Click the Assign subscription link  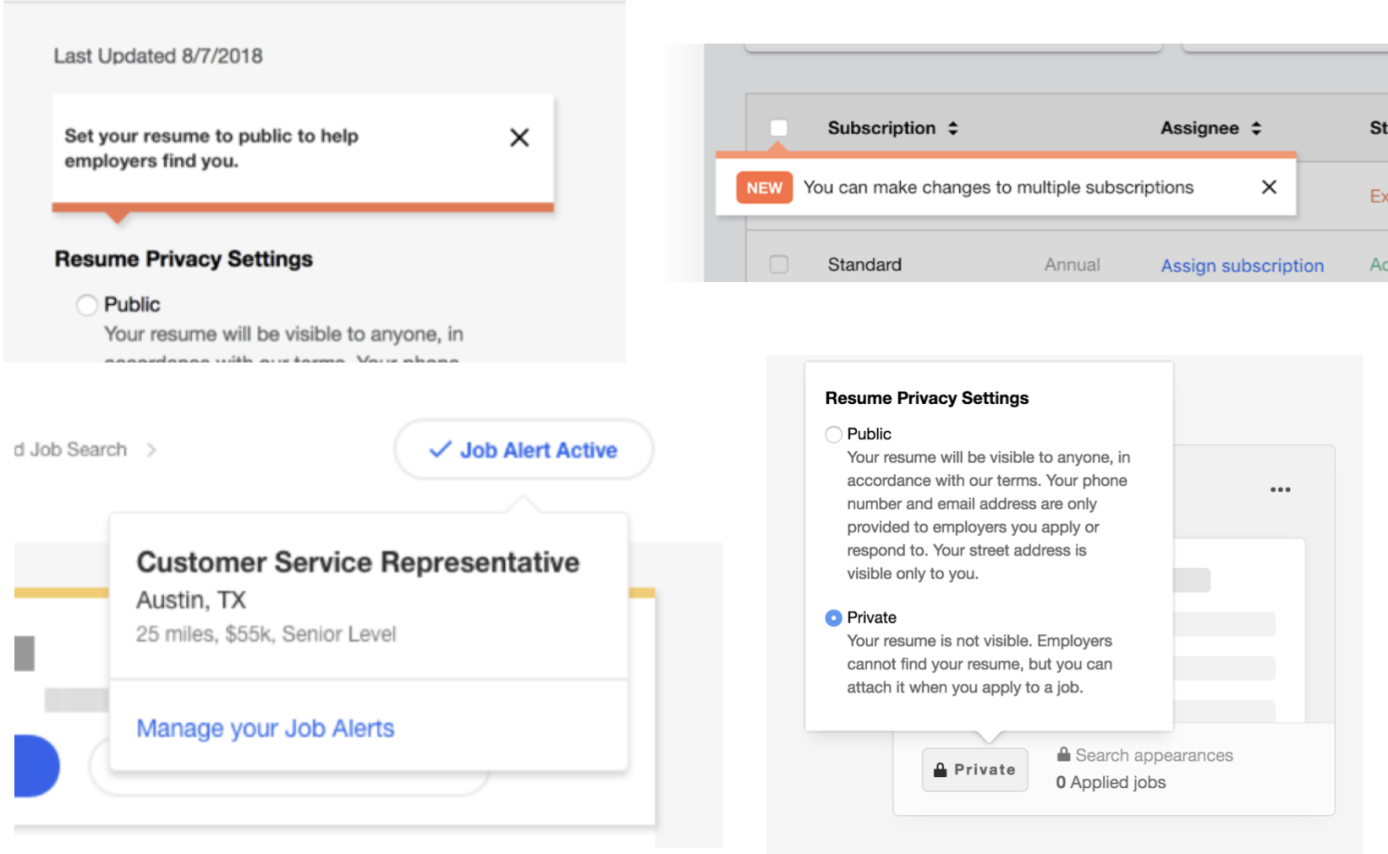pyautogui.click(x=1242, y=266)
